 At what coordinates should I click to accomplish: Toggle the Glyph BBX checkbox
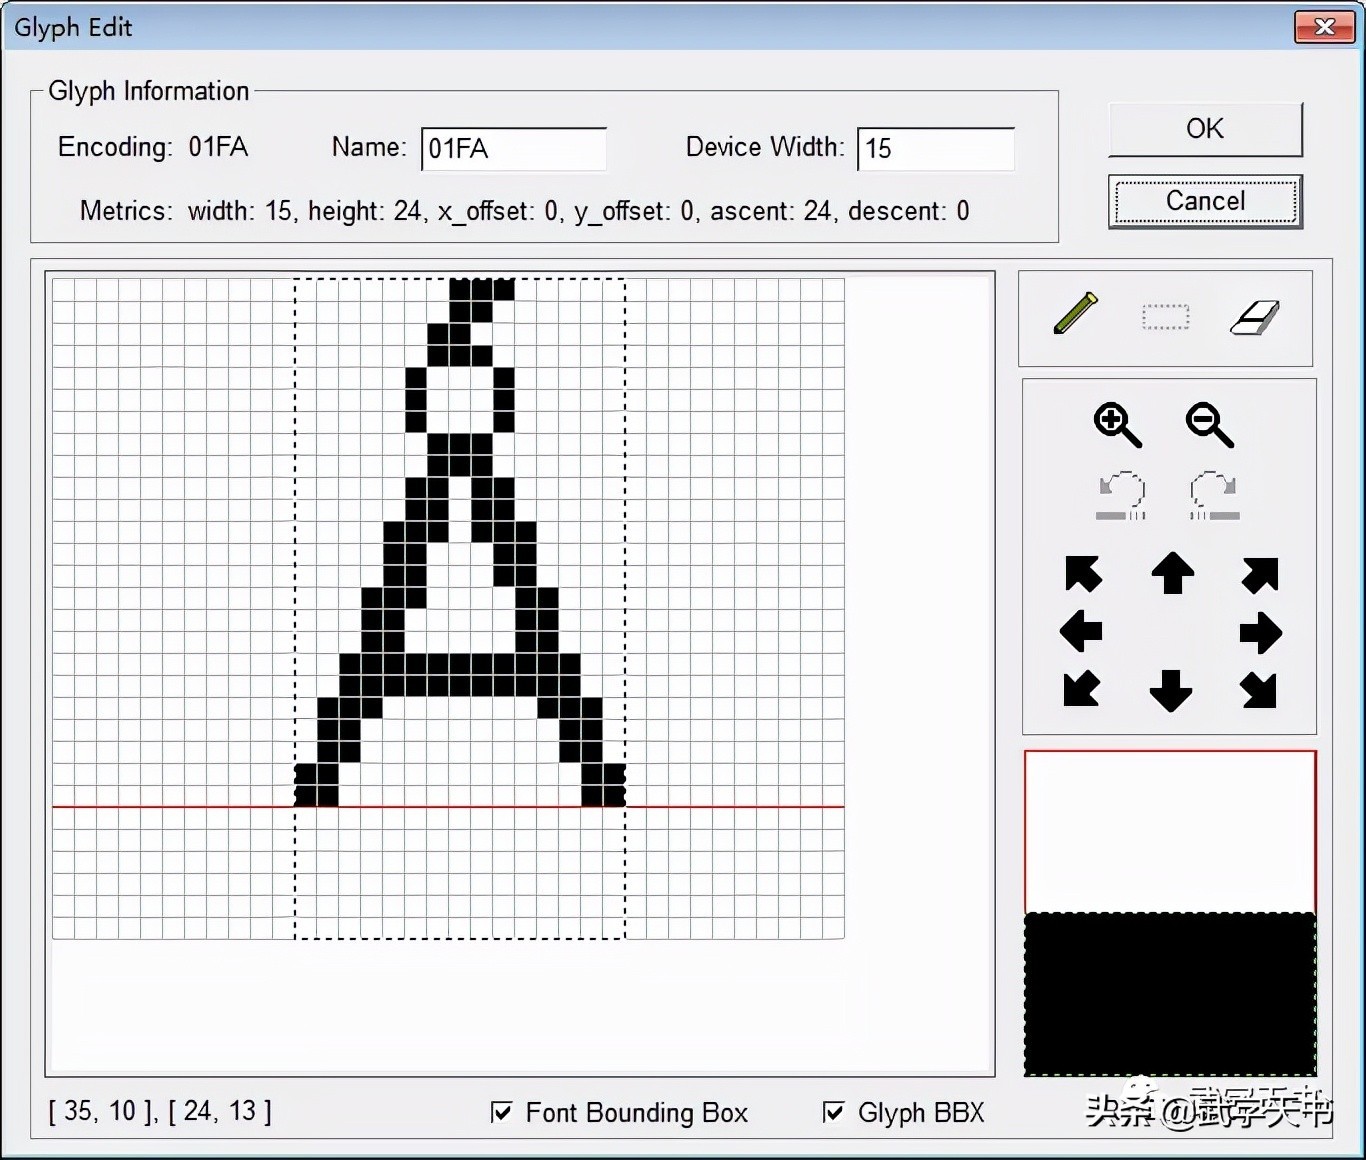click(x=833, y=1112)
